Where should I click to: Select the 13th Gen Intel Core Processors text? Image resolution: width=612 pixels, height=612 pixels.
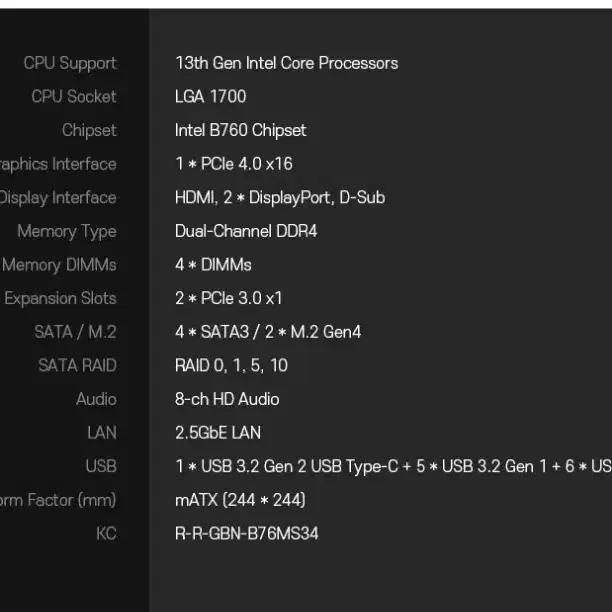(x=287, y=63)
